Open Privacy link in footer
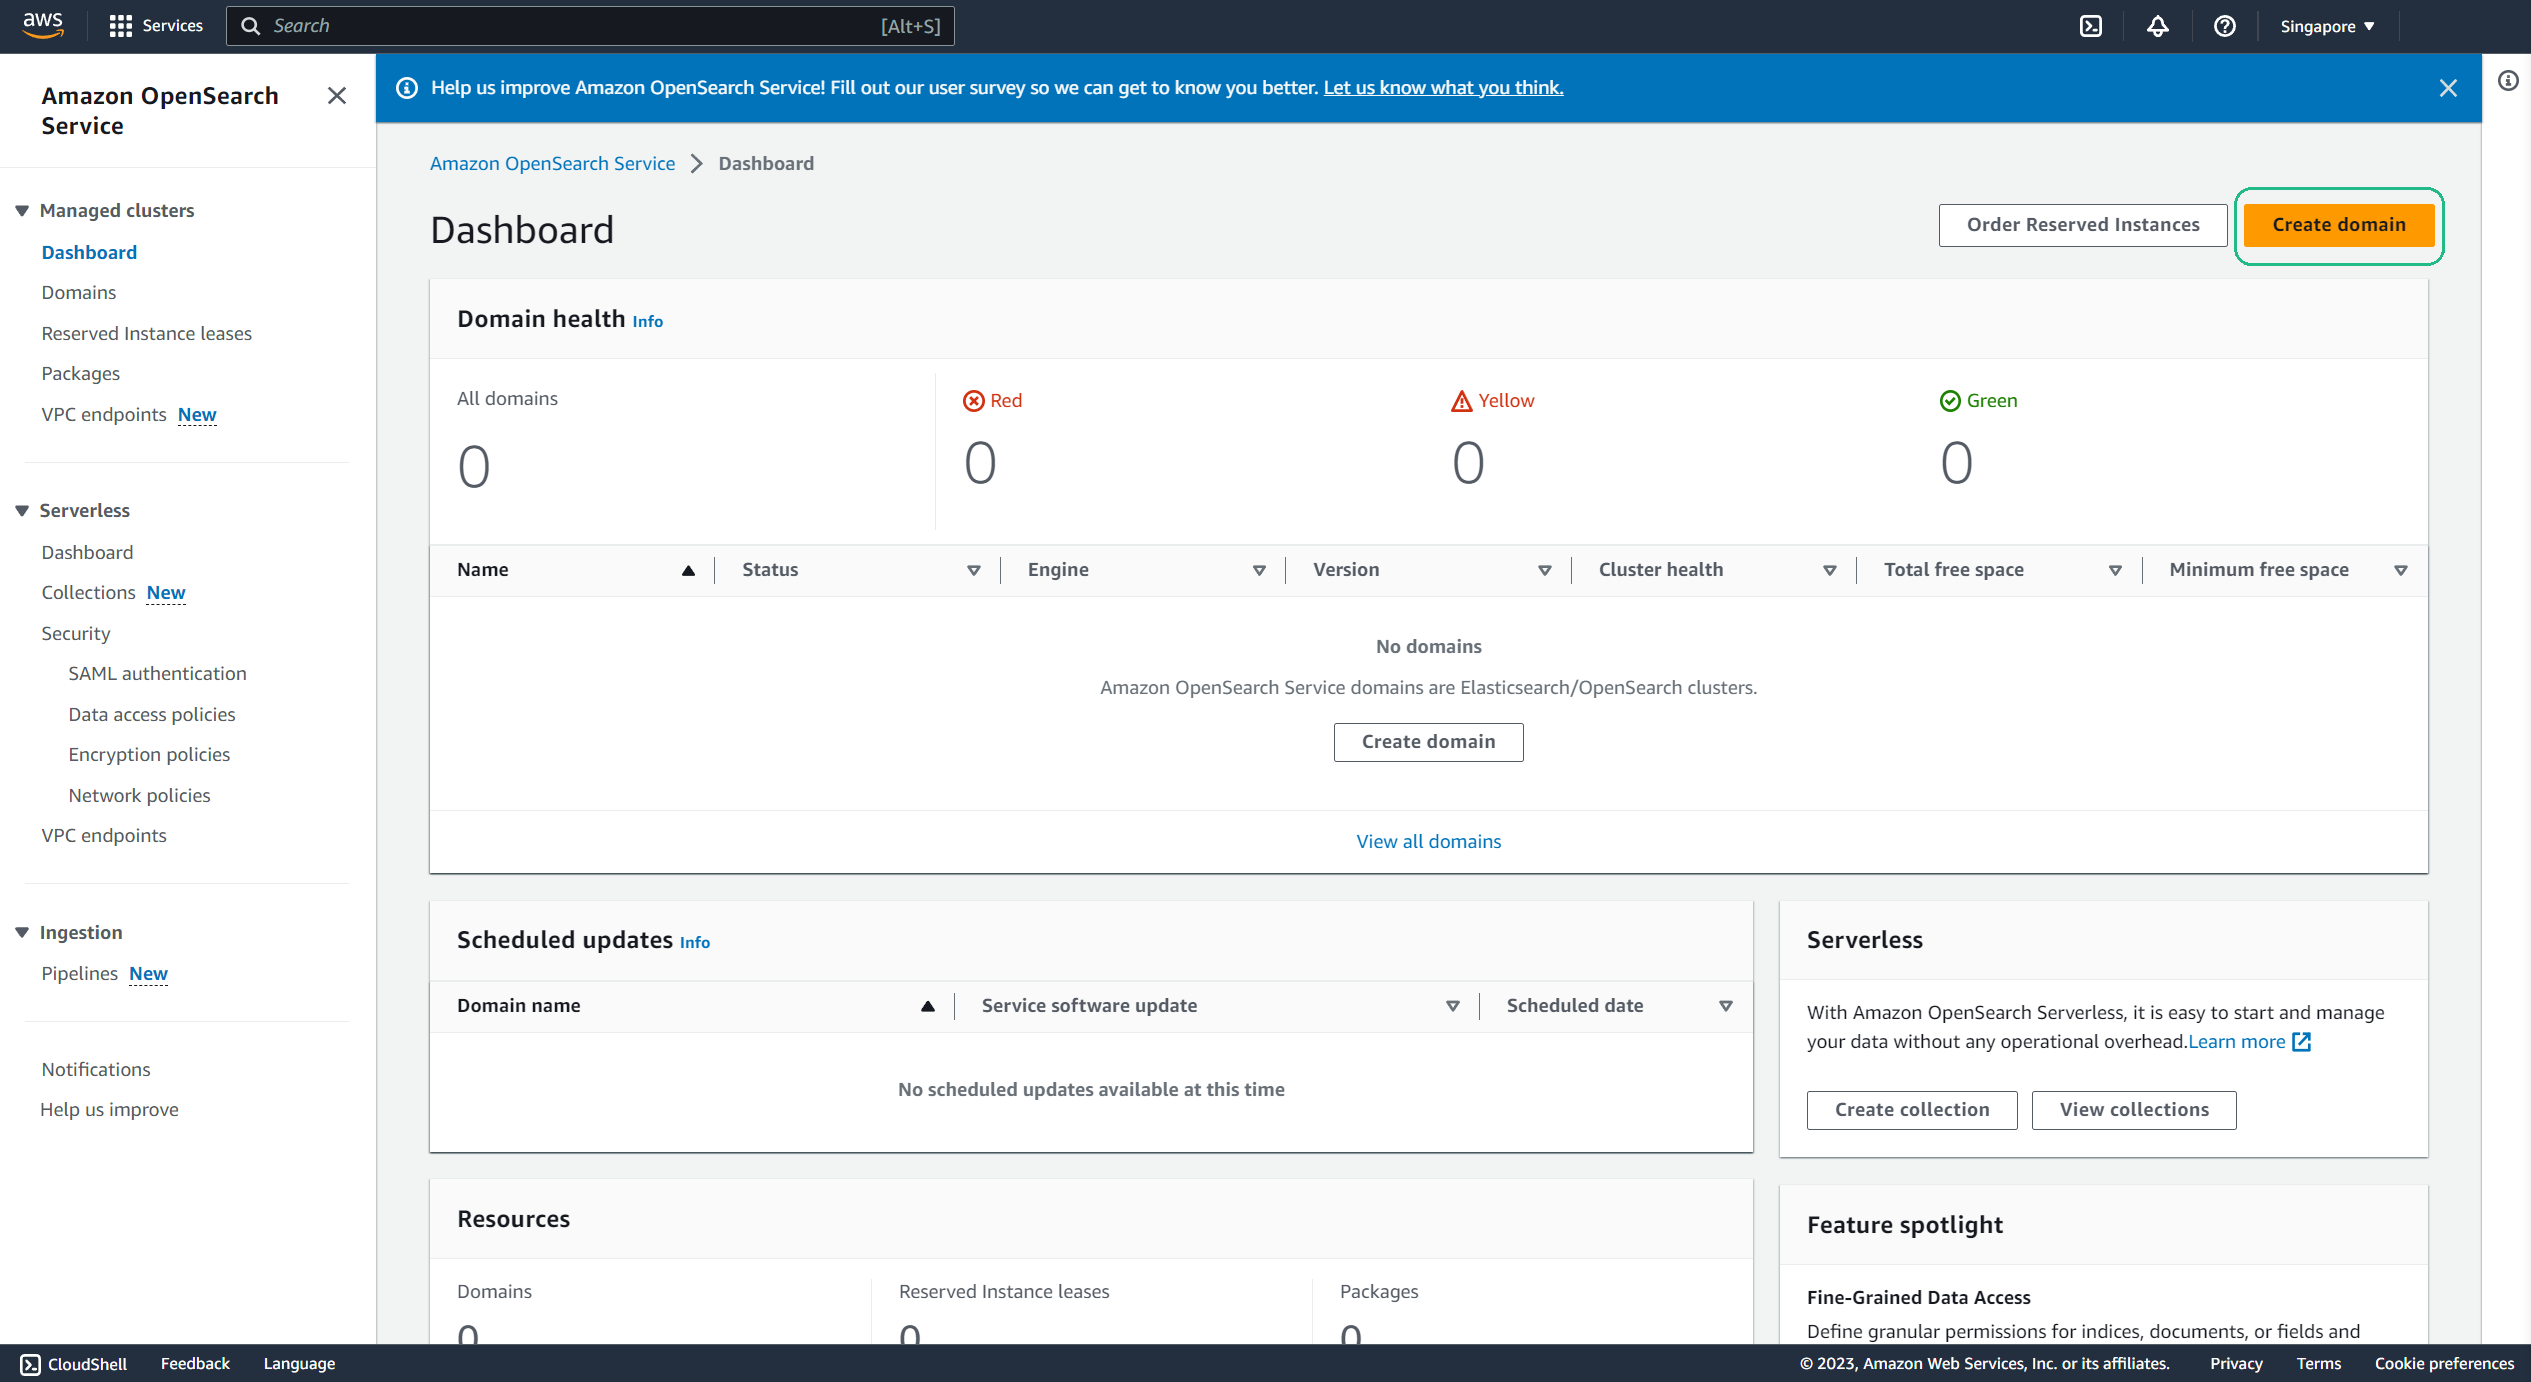Image resolution: width=2531 pixels, height=1382 pixels. pos(2236,1364)
